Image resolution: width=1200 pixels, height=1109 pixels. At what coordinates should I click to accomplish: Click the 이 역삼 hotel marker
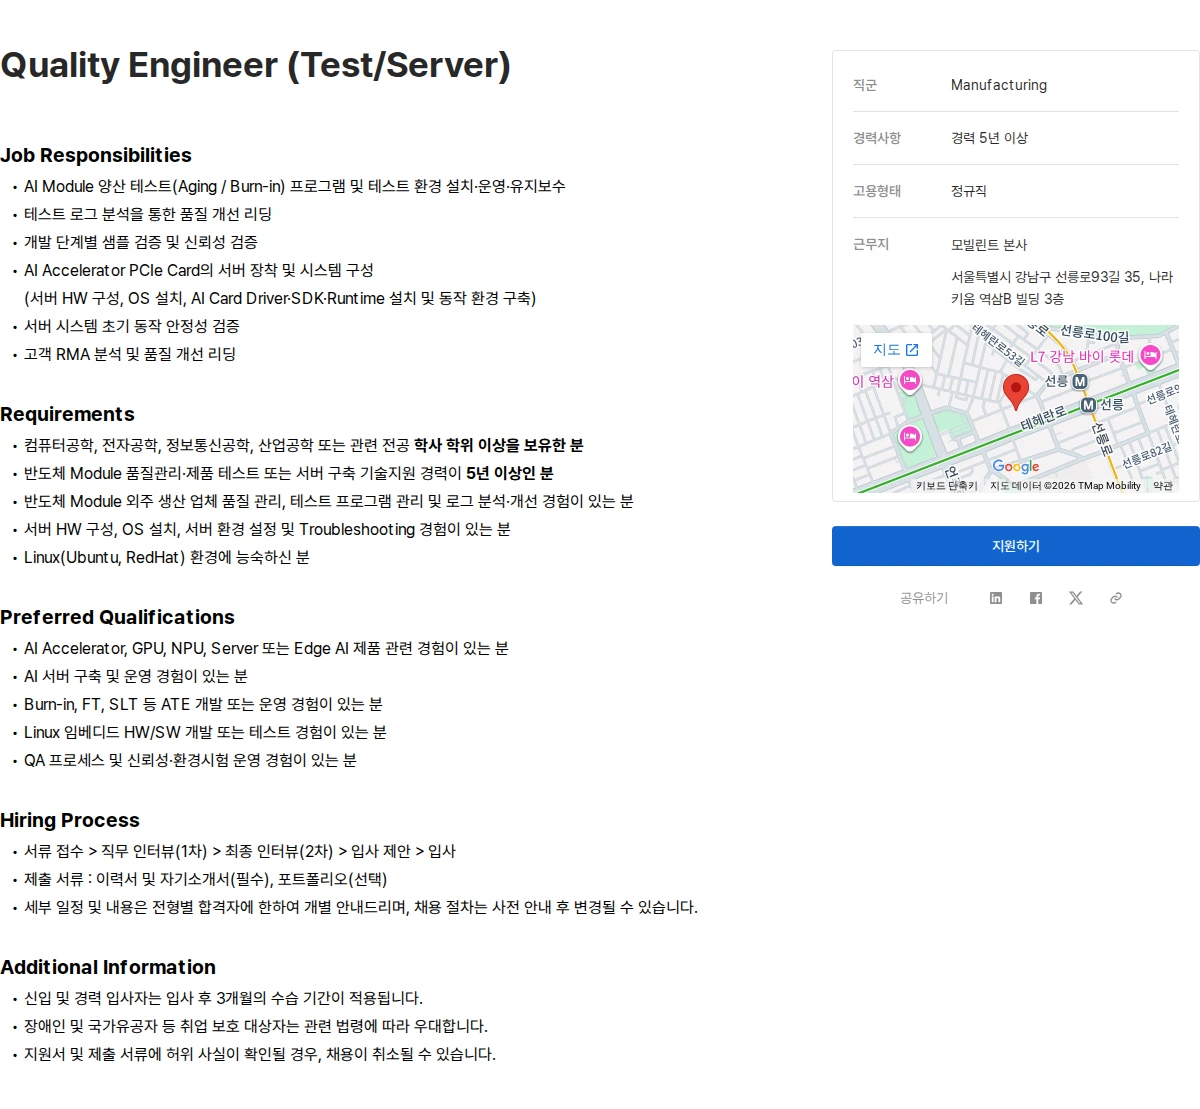[909, 381]
